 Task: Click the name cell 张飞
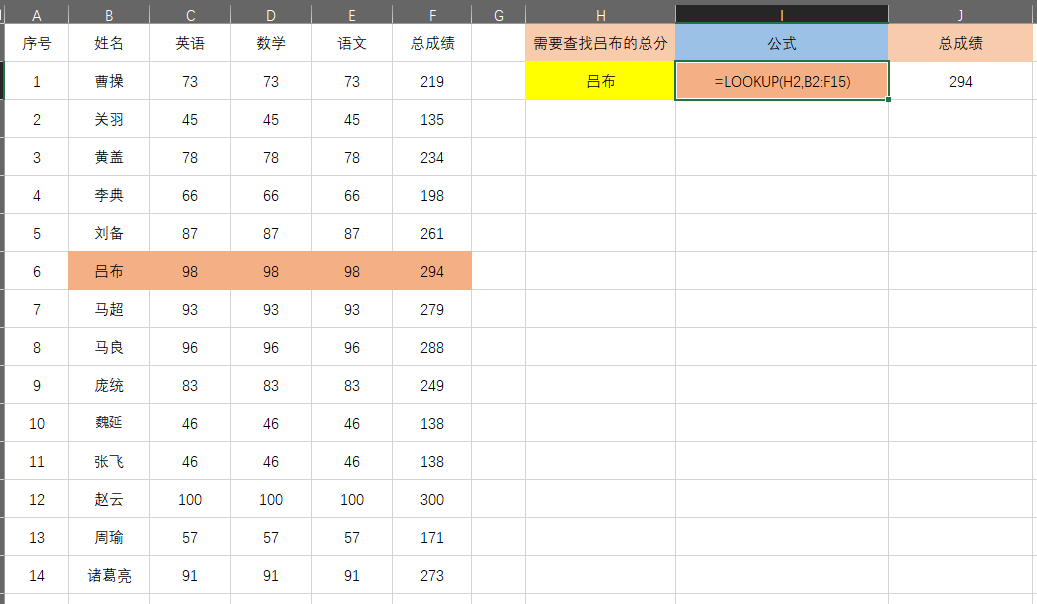pyautogui.click(x=109, y=462)
